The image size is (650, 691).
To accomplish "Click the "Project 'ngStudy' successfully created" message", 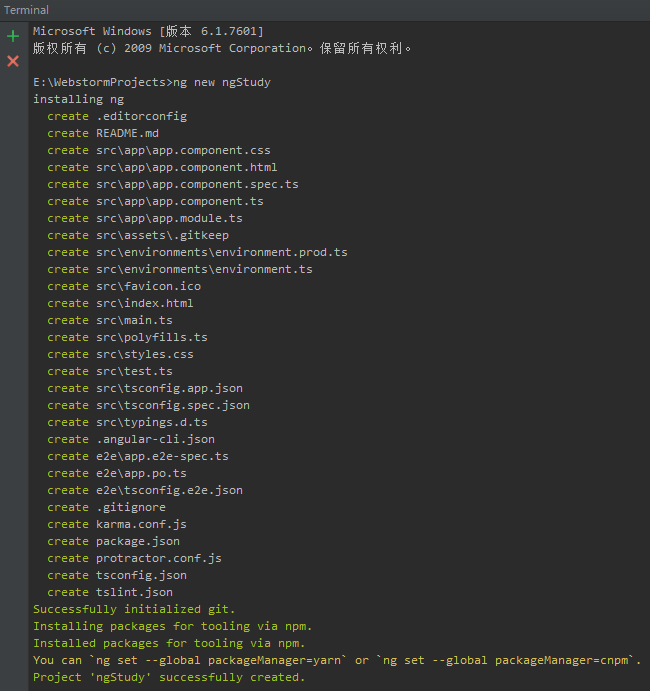I will point(168,677).
